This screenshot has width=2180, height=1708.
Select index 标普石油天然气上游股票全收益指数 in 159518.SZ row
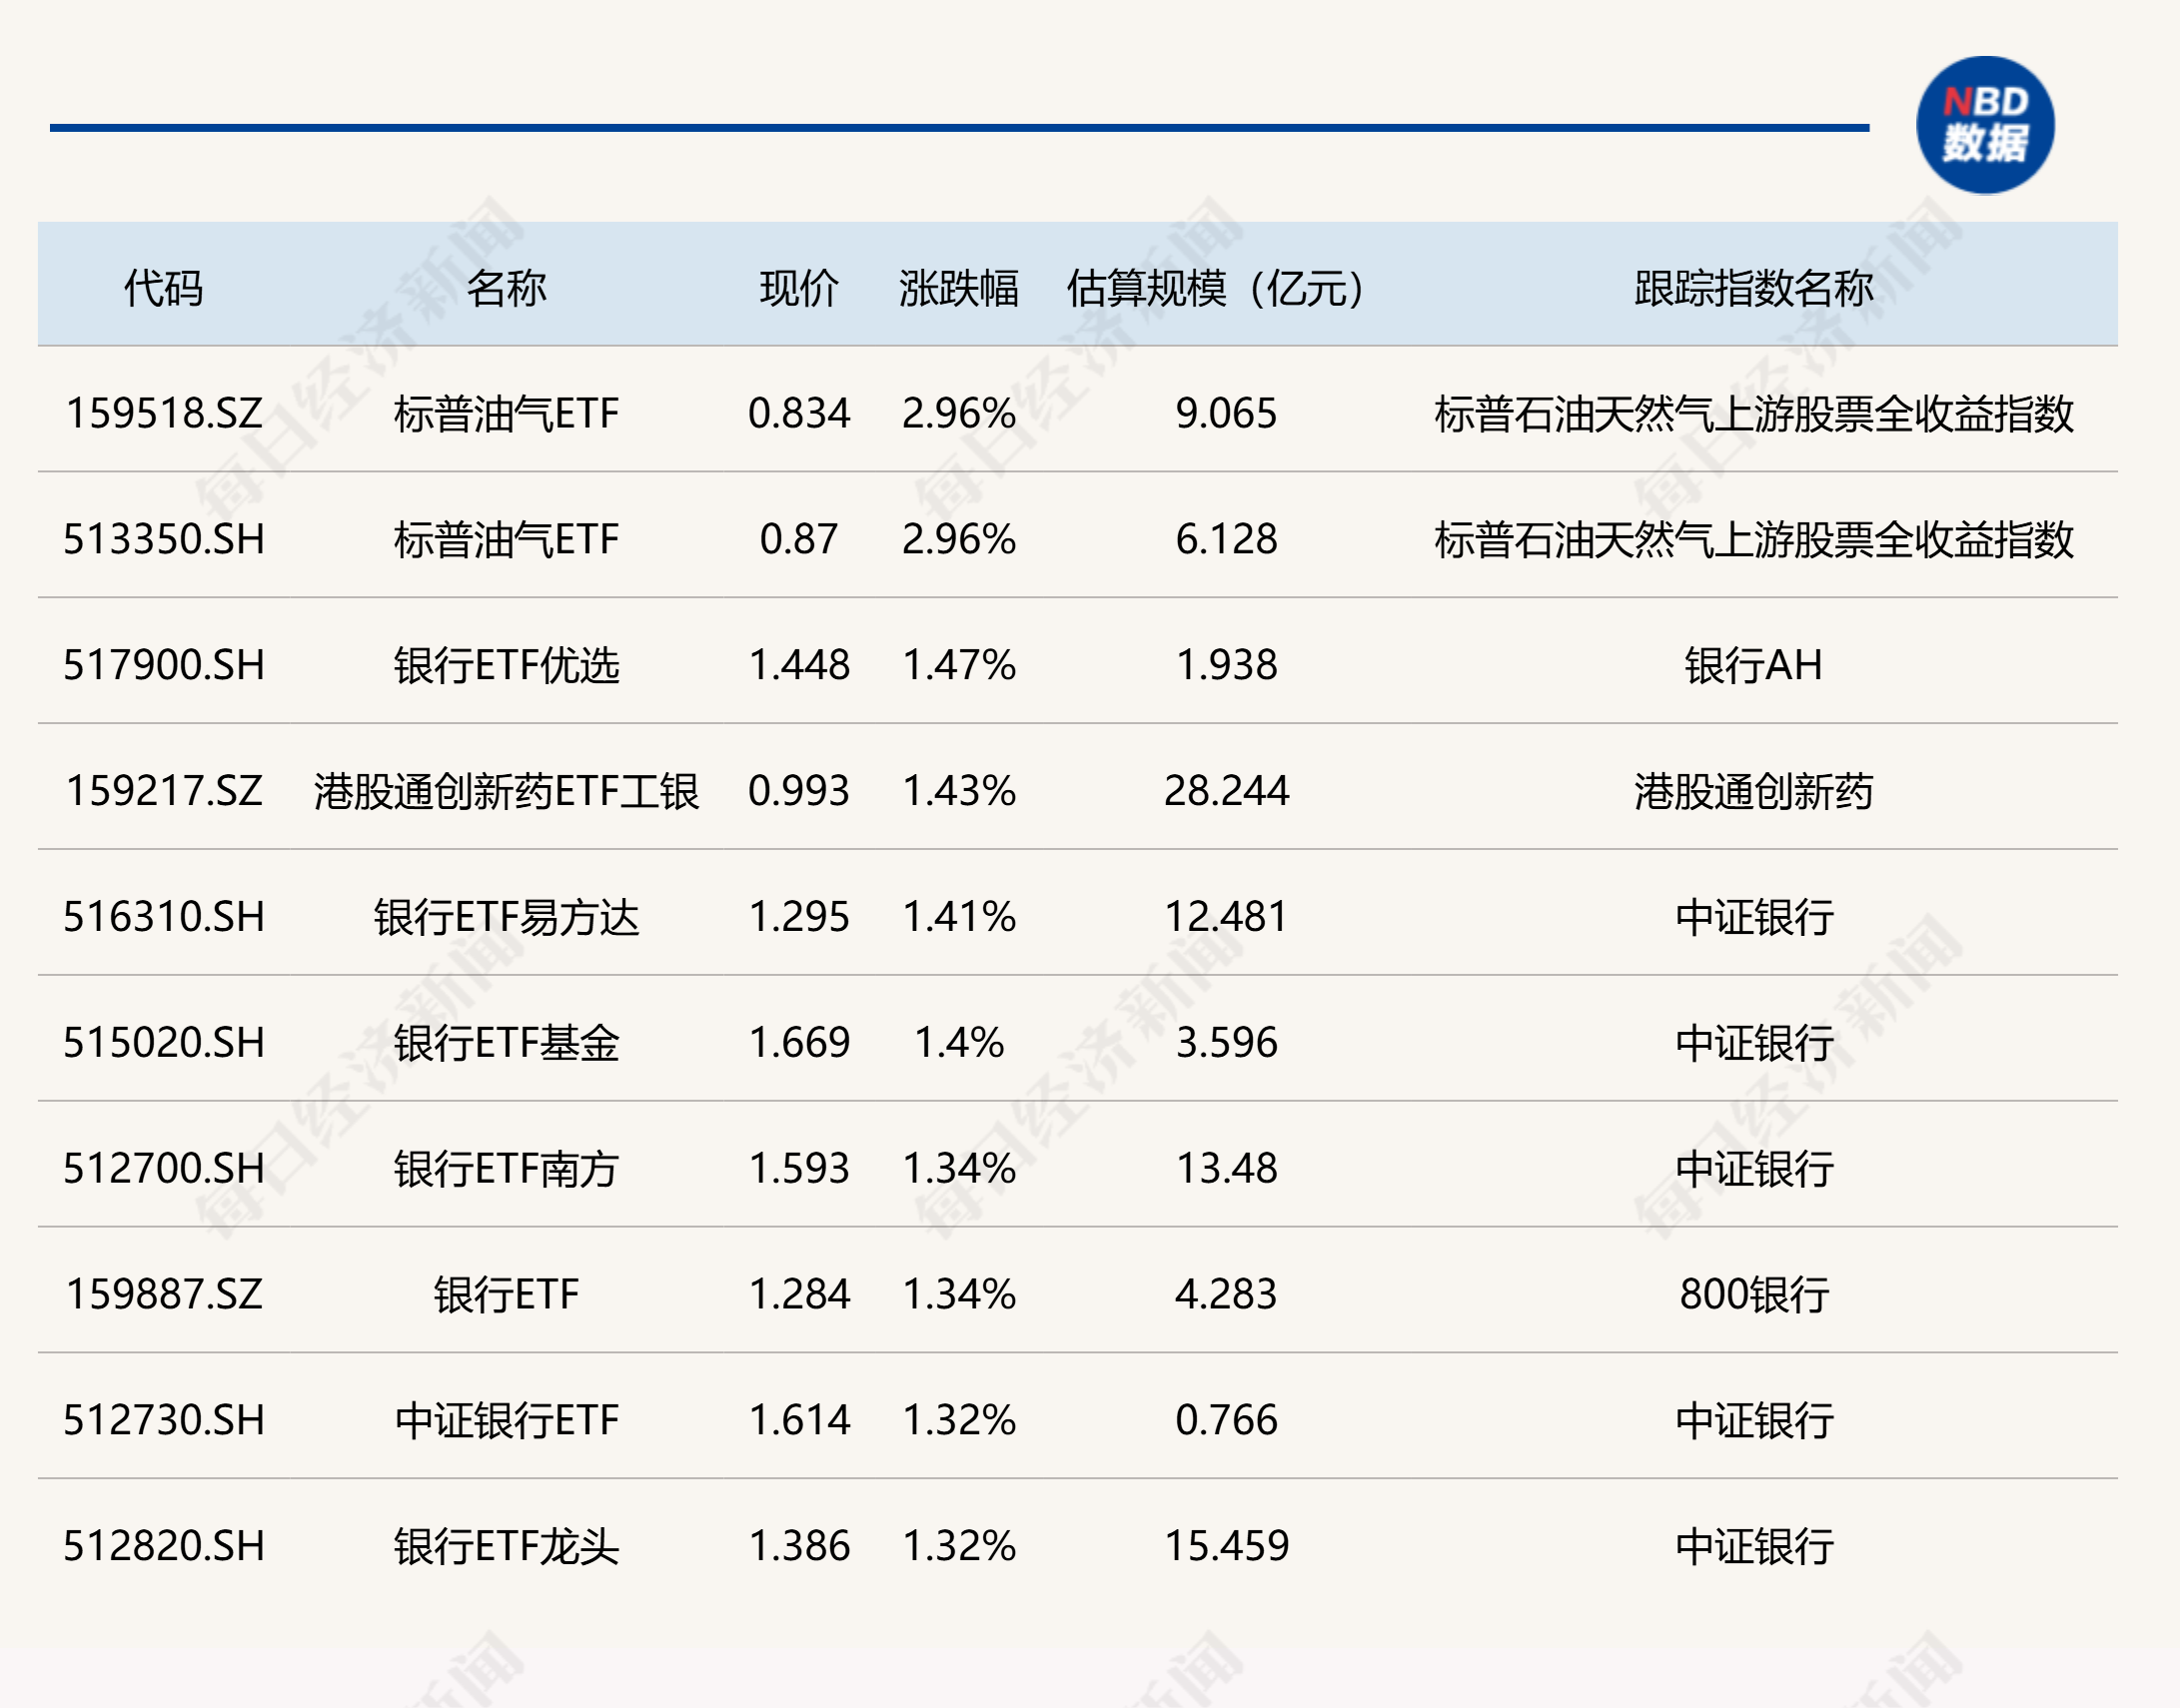click(1753, 413)
